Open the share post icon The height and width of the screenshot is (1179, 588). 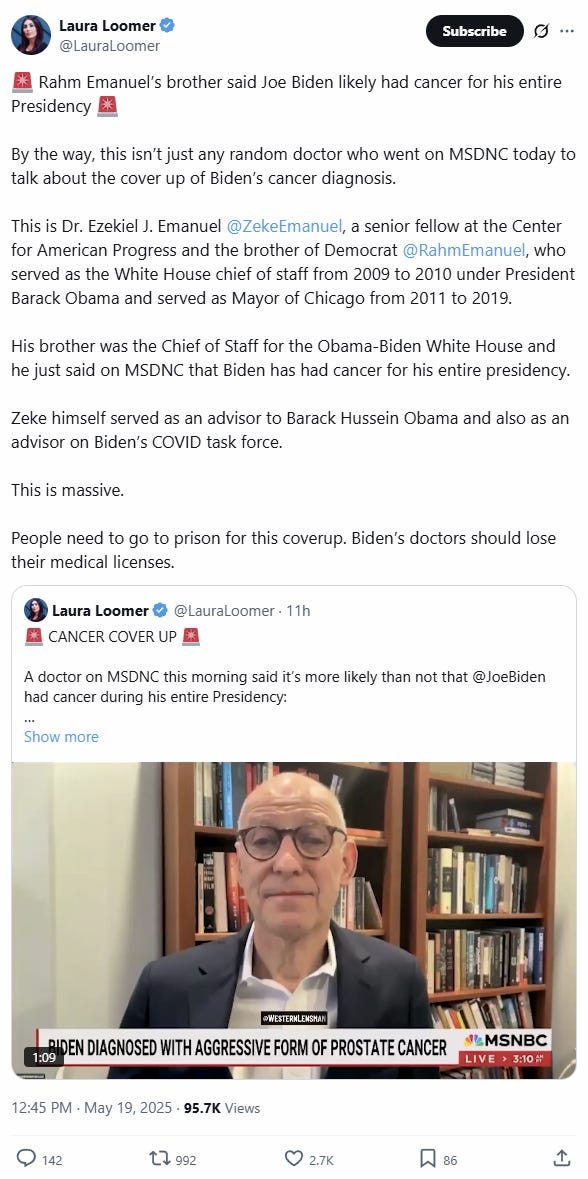click(561, 1158)
